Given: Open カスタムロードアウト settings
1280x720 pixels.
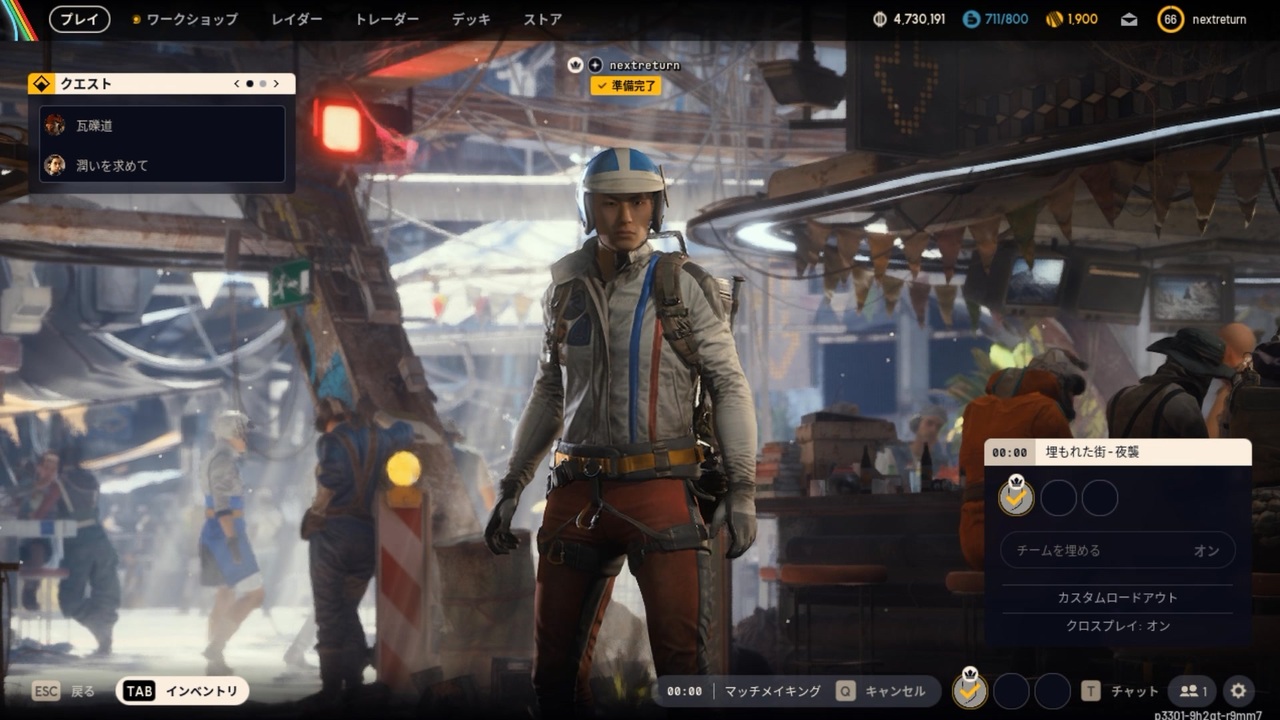Looking at the screenshot, I should 1118,598.
